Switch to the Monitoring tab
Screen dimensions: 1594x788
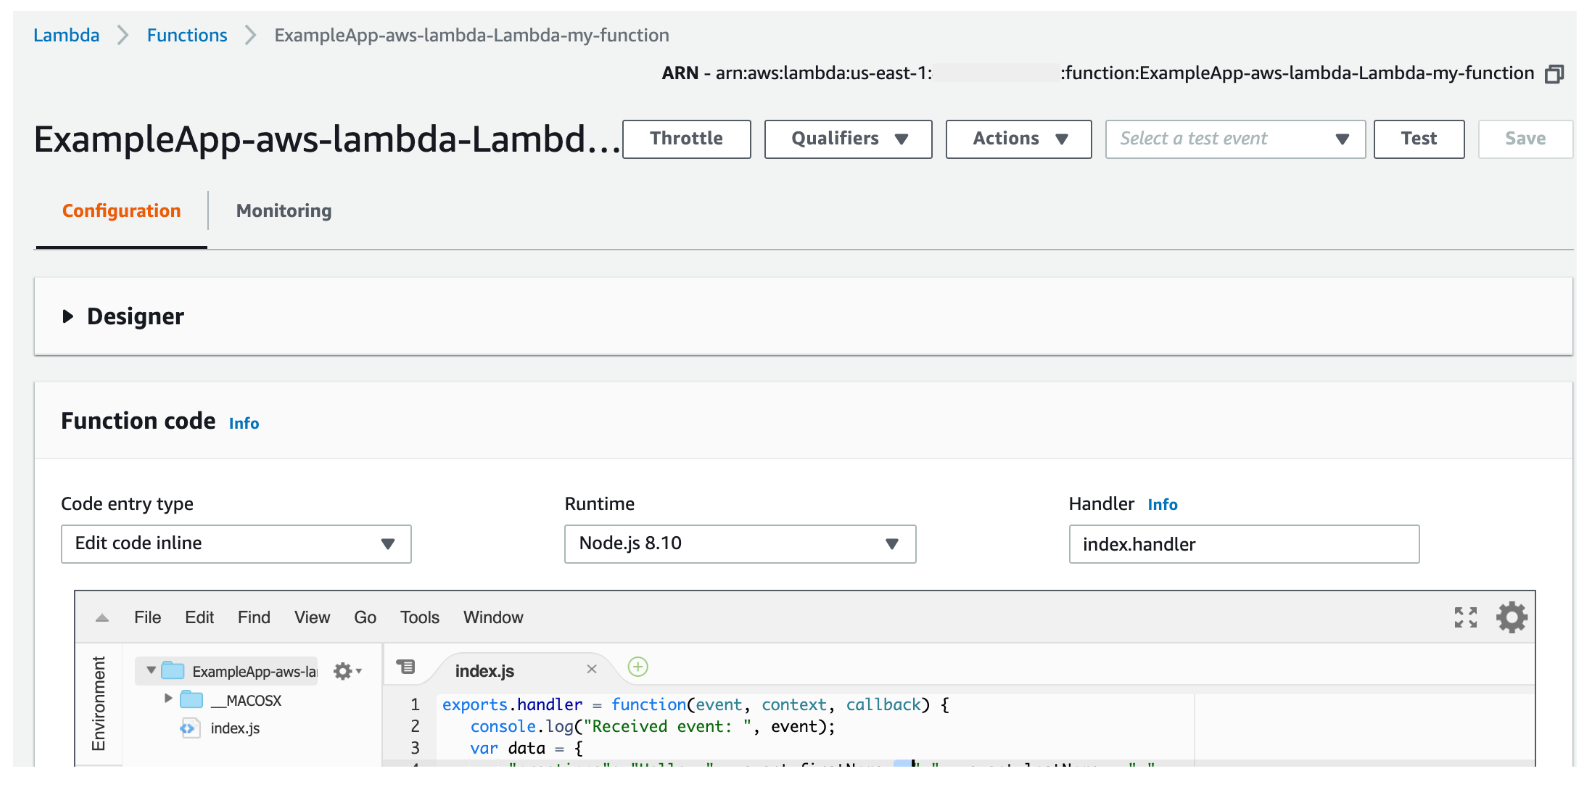(284, 211)
